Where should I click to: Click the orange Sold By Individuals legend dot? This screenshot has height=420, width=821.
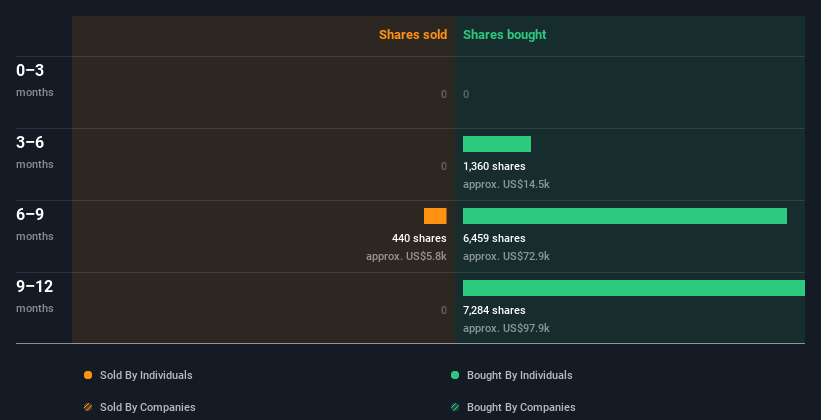[88, 375]
